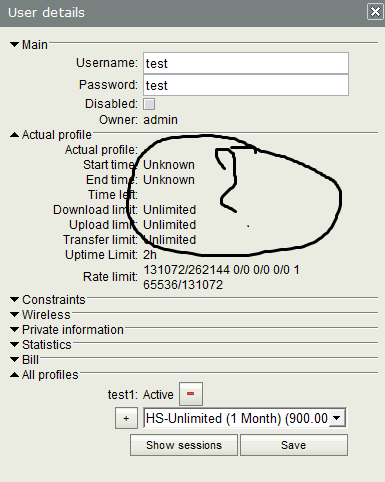The height and width of the screenshot is (482, 385).
Task: Click the Show sessions button
Action: point(184,445)
